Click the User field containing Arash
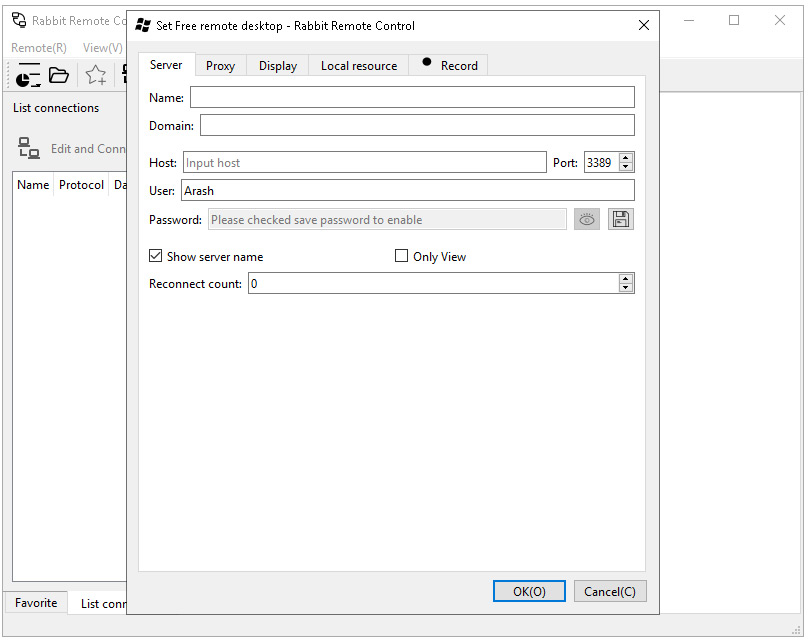This screenshot has height=644, width=809. tap(408, 190)
